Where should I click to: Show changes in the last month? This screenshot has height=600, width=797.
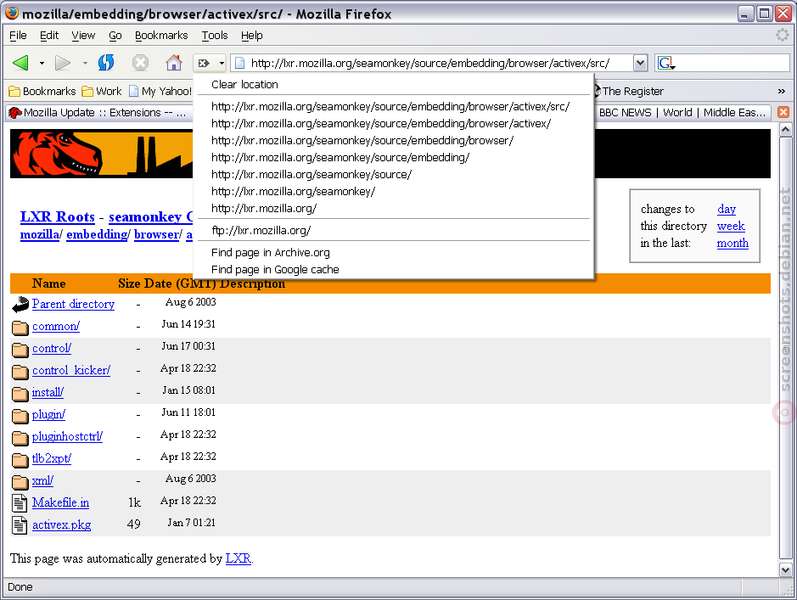732,243
